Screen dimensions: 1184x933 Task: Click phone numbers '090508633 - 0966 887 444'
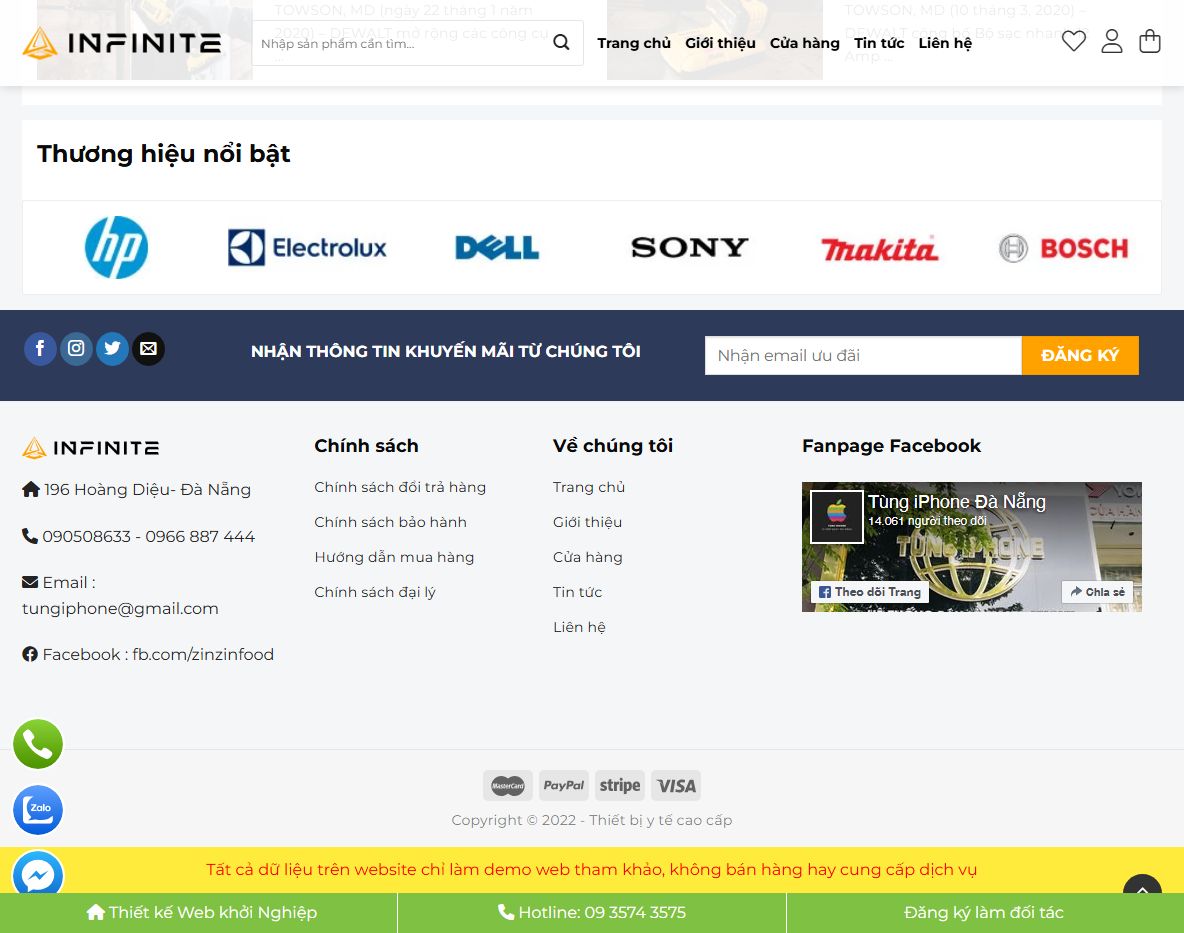click(149, 536)
